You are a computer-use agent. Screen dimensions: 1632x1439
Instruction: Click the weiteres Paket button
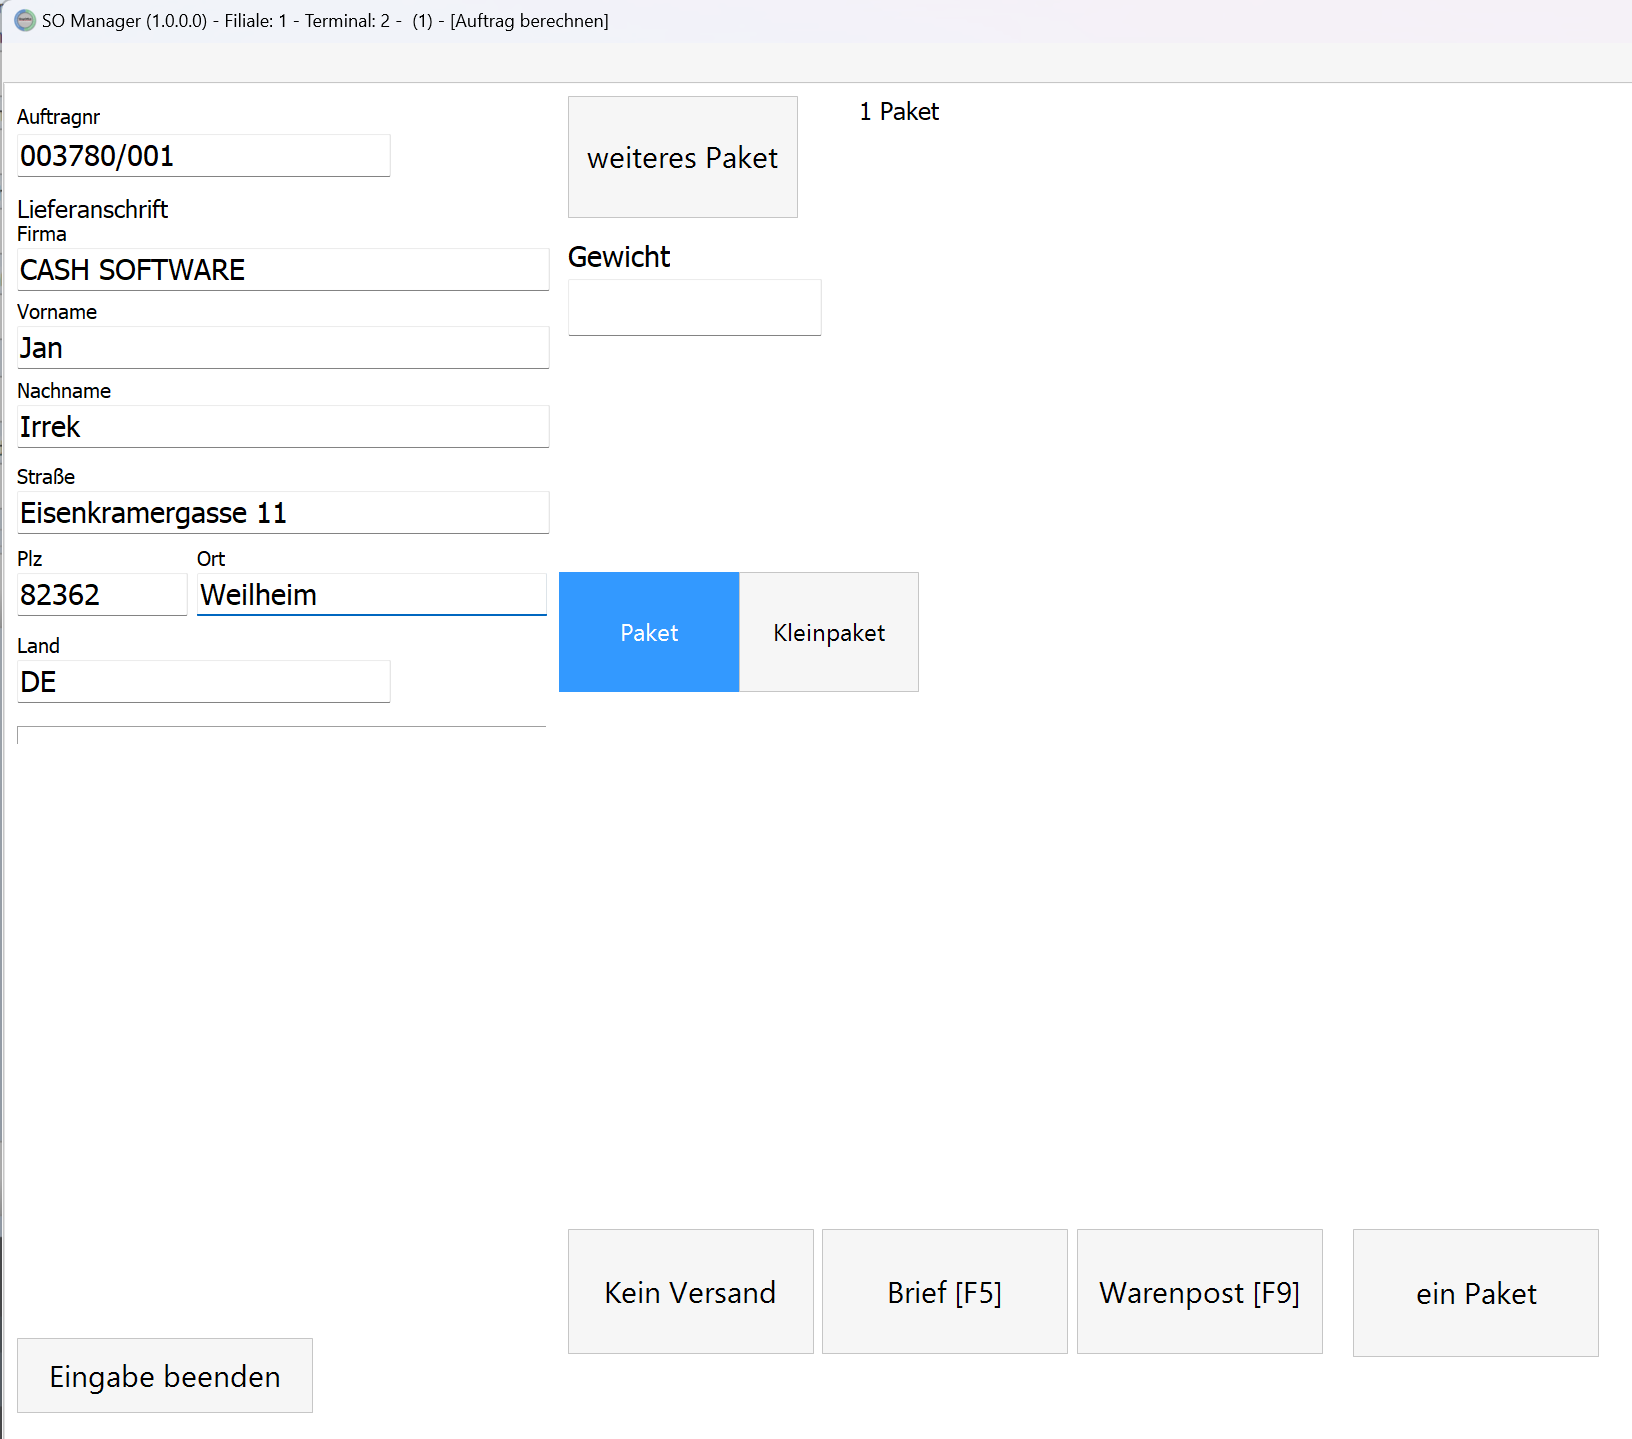[682, 157]
